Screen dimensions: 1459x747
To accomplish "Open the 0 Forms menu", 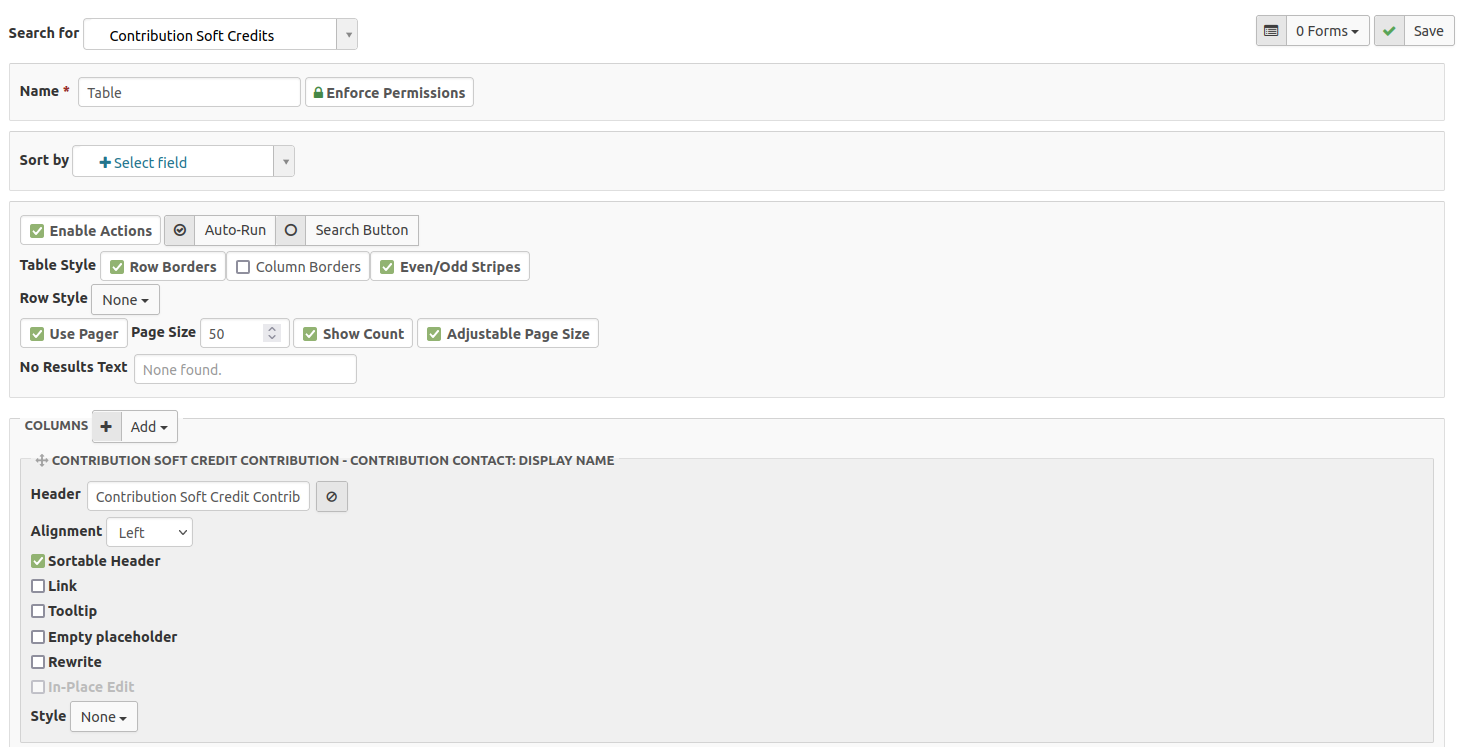I will click(1326, 31).
